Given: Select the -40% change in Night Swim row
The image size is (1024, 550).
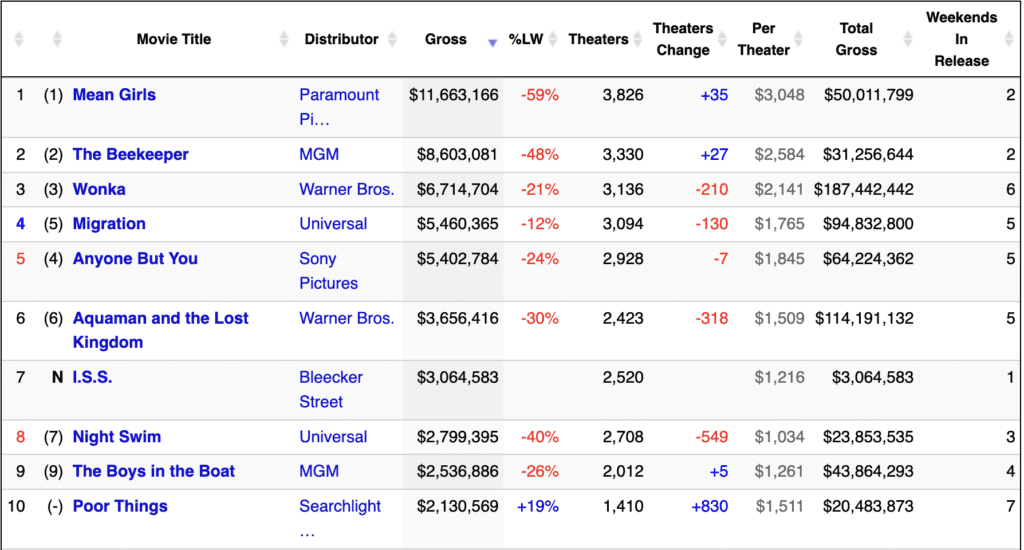Looking at the screenshot, I should pyautogui.click(x=539, y=437).
